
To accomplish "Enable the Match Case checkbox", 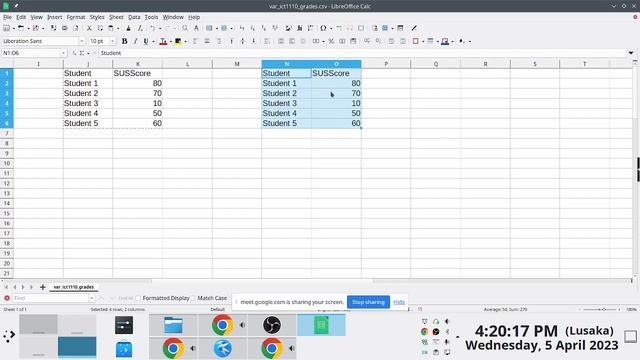I will click(193, 298).
